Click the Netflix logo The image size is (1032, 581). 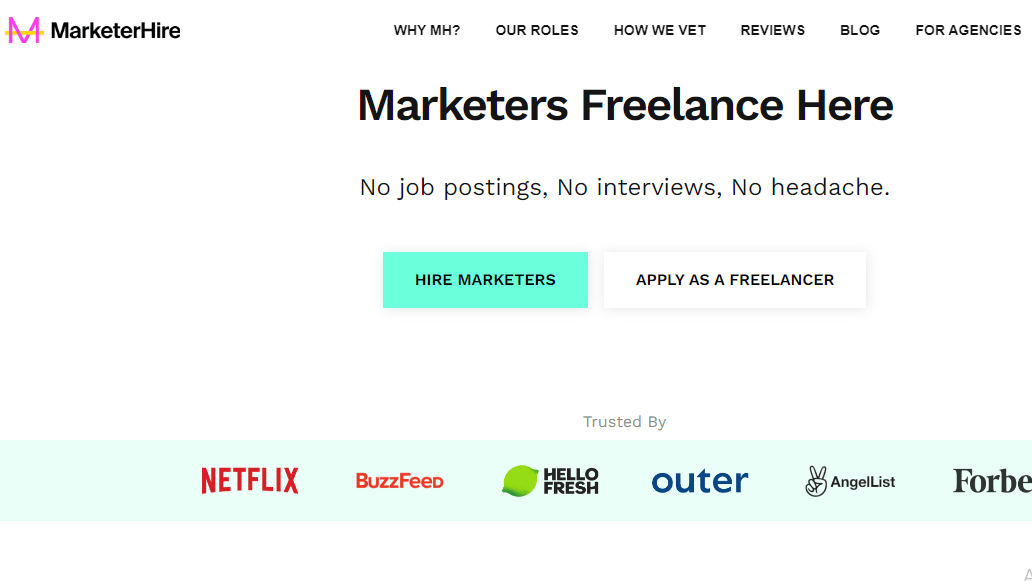click(x=249, y=480)
